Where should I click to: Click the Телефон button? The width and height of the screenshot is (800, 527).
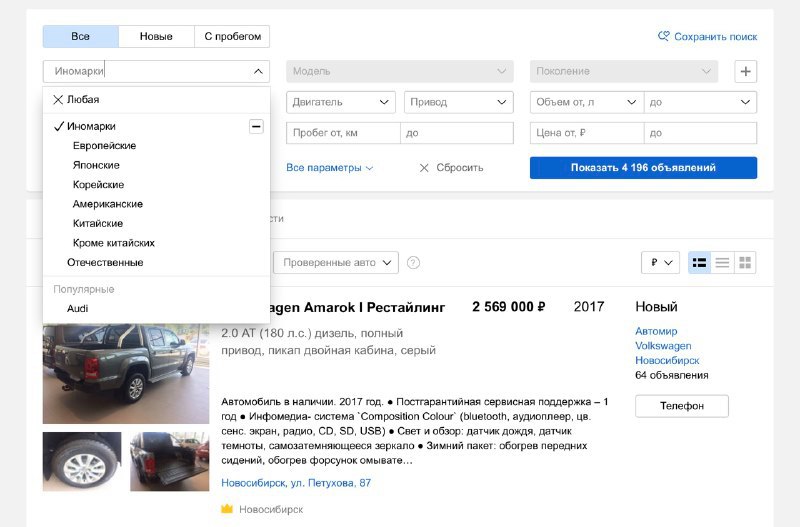click(x=682, y=406)
